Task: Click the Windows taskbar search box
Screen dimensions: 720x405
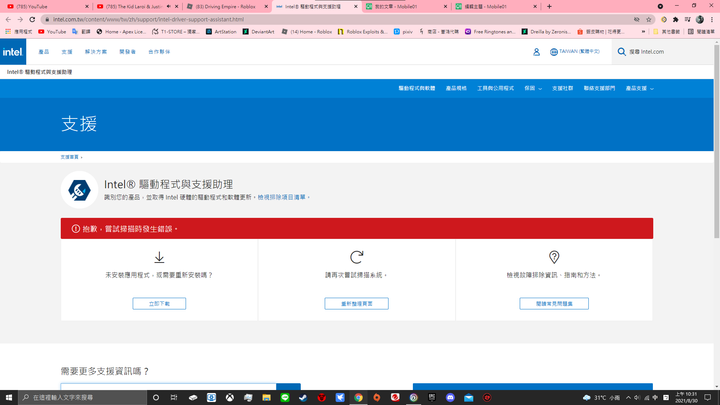Action: (x=83, y=398)
